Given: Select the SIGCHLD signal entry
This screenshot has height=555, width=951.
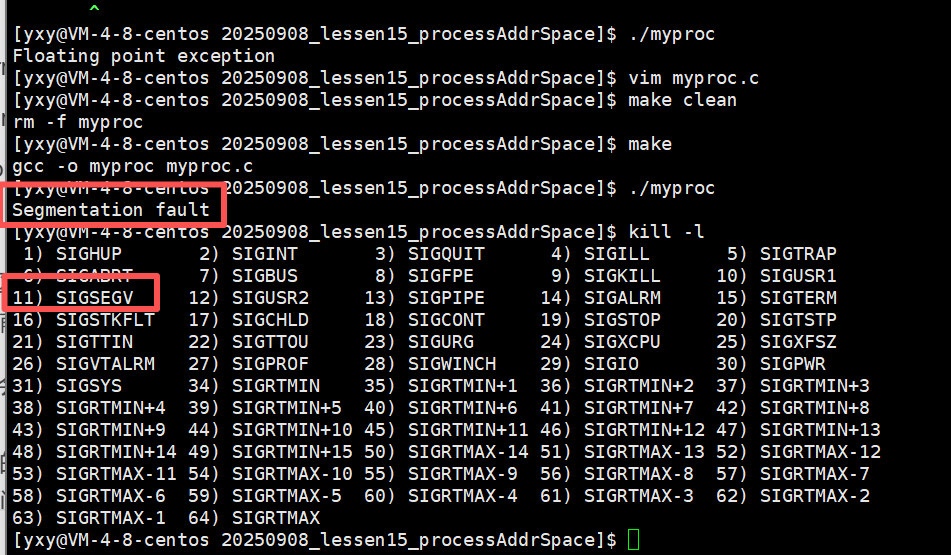Looking at the screenshot, I should (x=248, y=320).
